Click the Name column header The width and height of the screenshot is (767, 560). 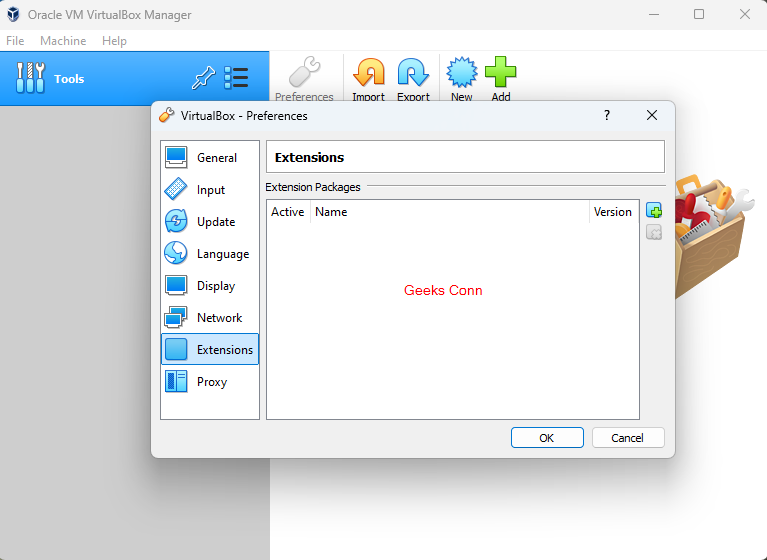pos(450,212)
